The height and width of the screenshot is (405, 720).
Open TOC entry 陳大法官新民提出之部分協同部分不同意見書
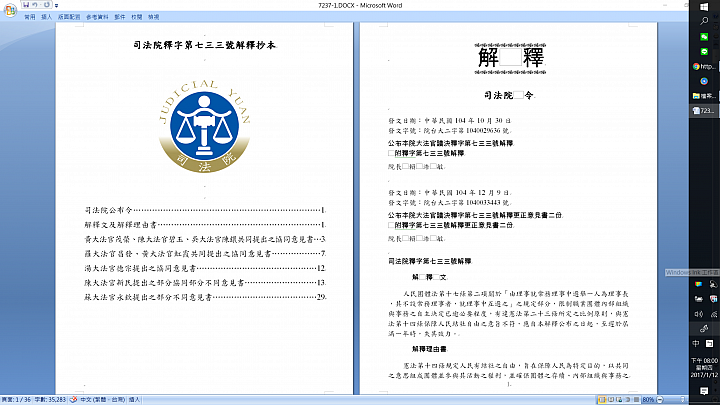click(x=205, y=283)
